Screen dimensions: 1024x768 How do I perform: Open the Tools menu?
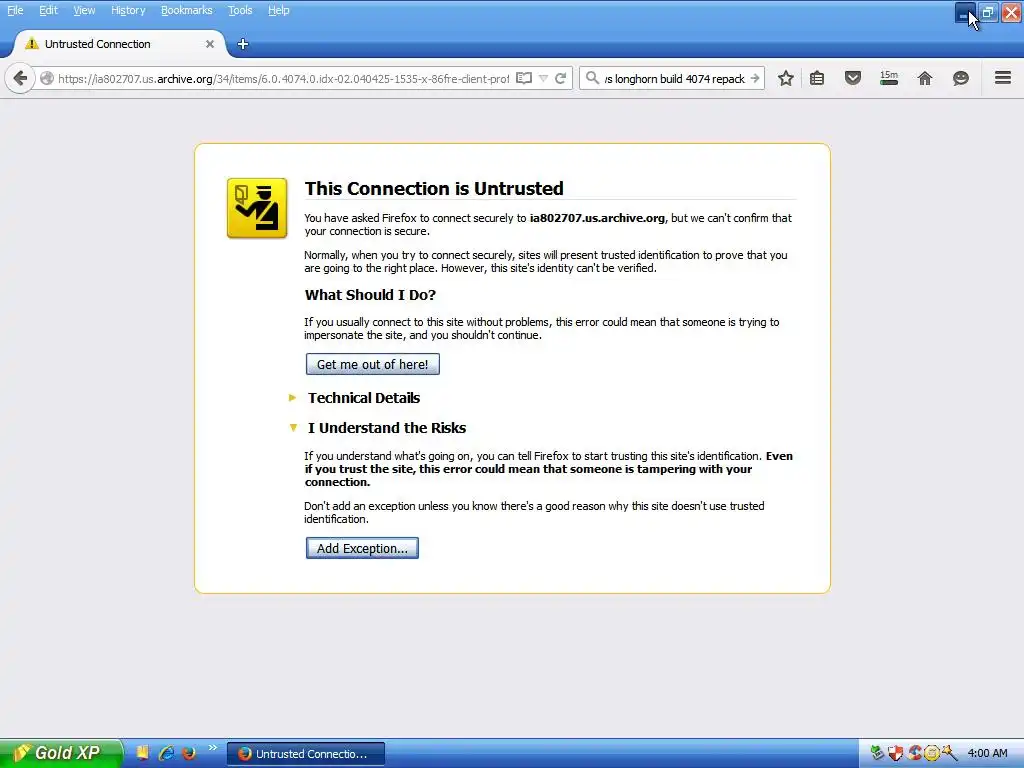(x=240, y=10)
